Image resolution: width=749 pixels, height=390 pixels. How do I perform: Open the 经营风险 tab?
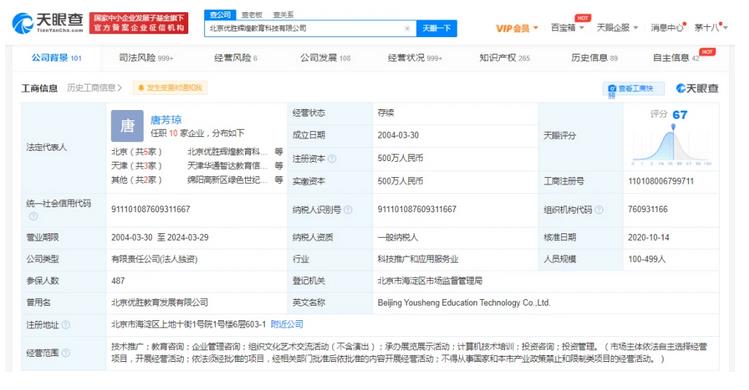(x=236, y=58)
